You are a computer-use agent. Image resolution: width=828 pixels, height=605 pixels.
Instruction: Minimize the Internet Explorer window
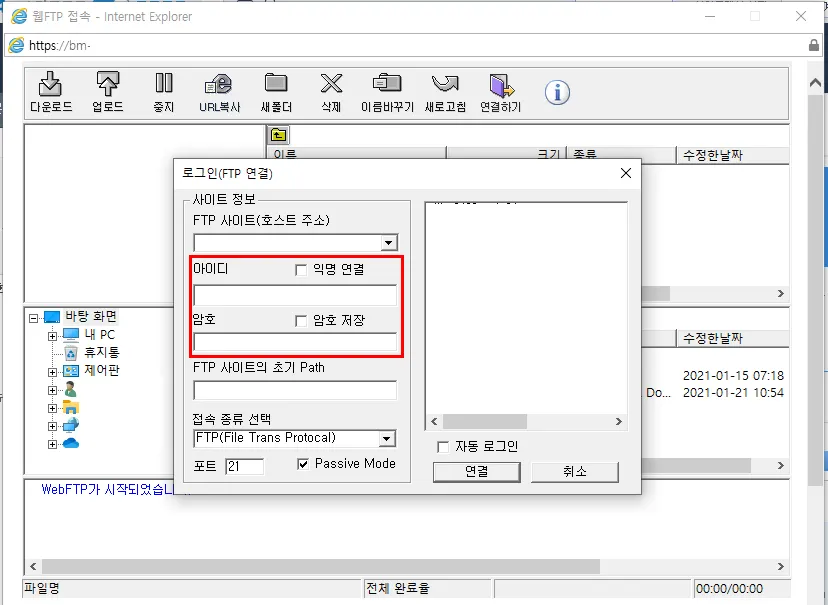(x=710, y=16)
